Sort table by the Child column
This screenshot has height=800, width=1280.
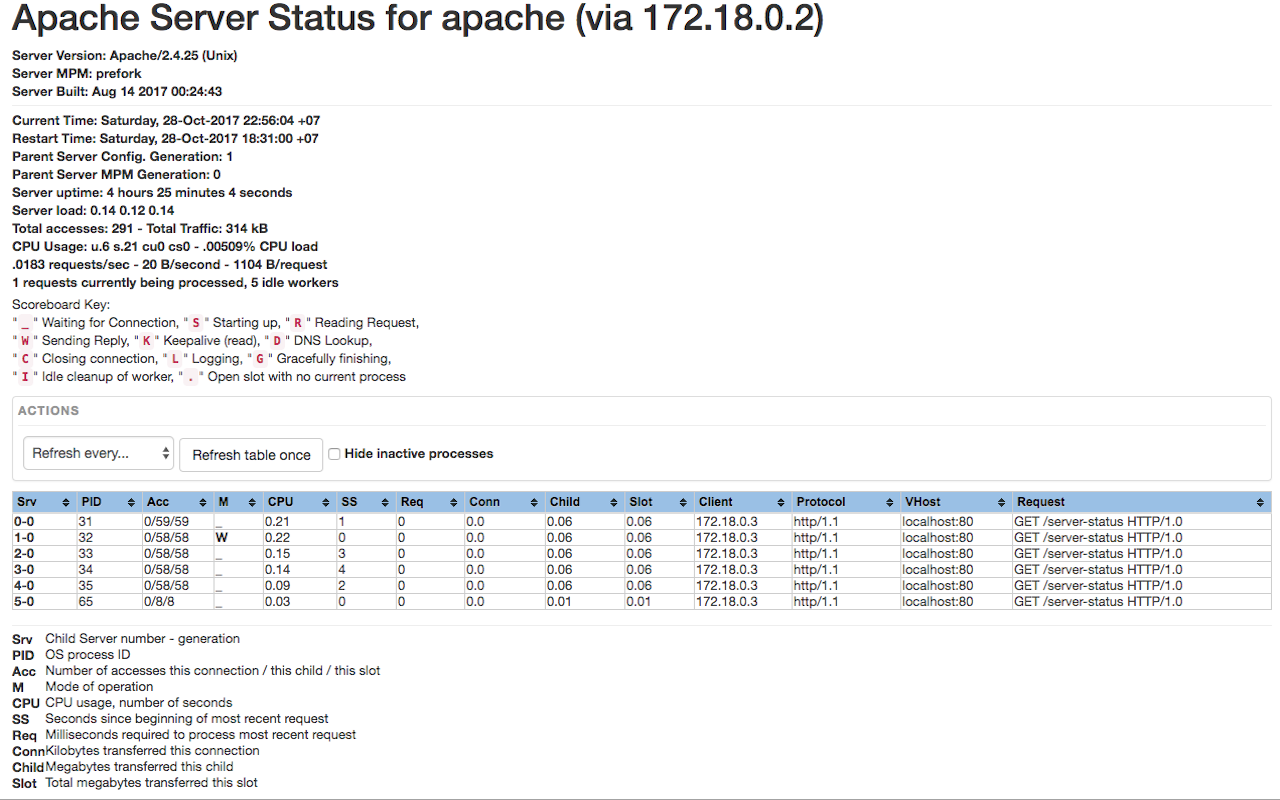coord(584,502)
